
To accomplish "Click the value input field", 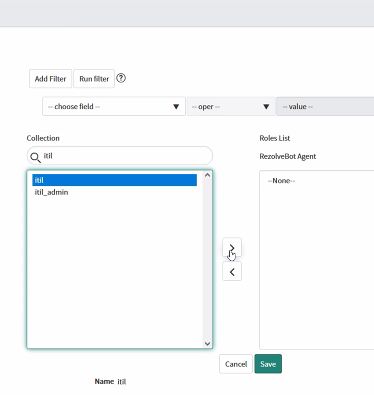I will tap(325, 106).
